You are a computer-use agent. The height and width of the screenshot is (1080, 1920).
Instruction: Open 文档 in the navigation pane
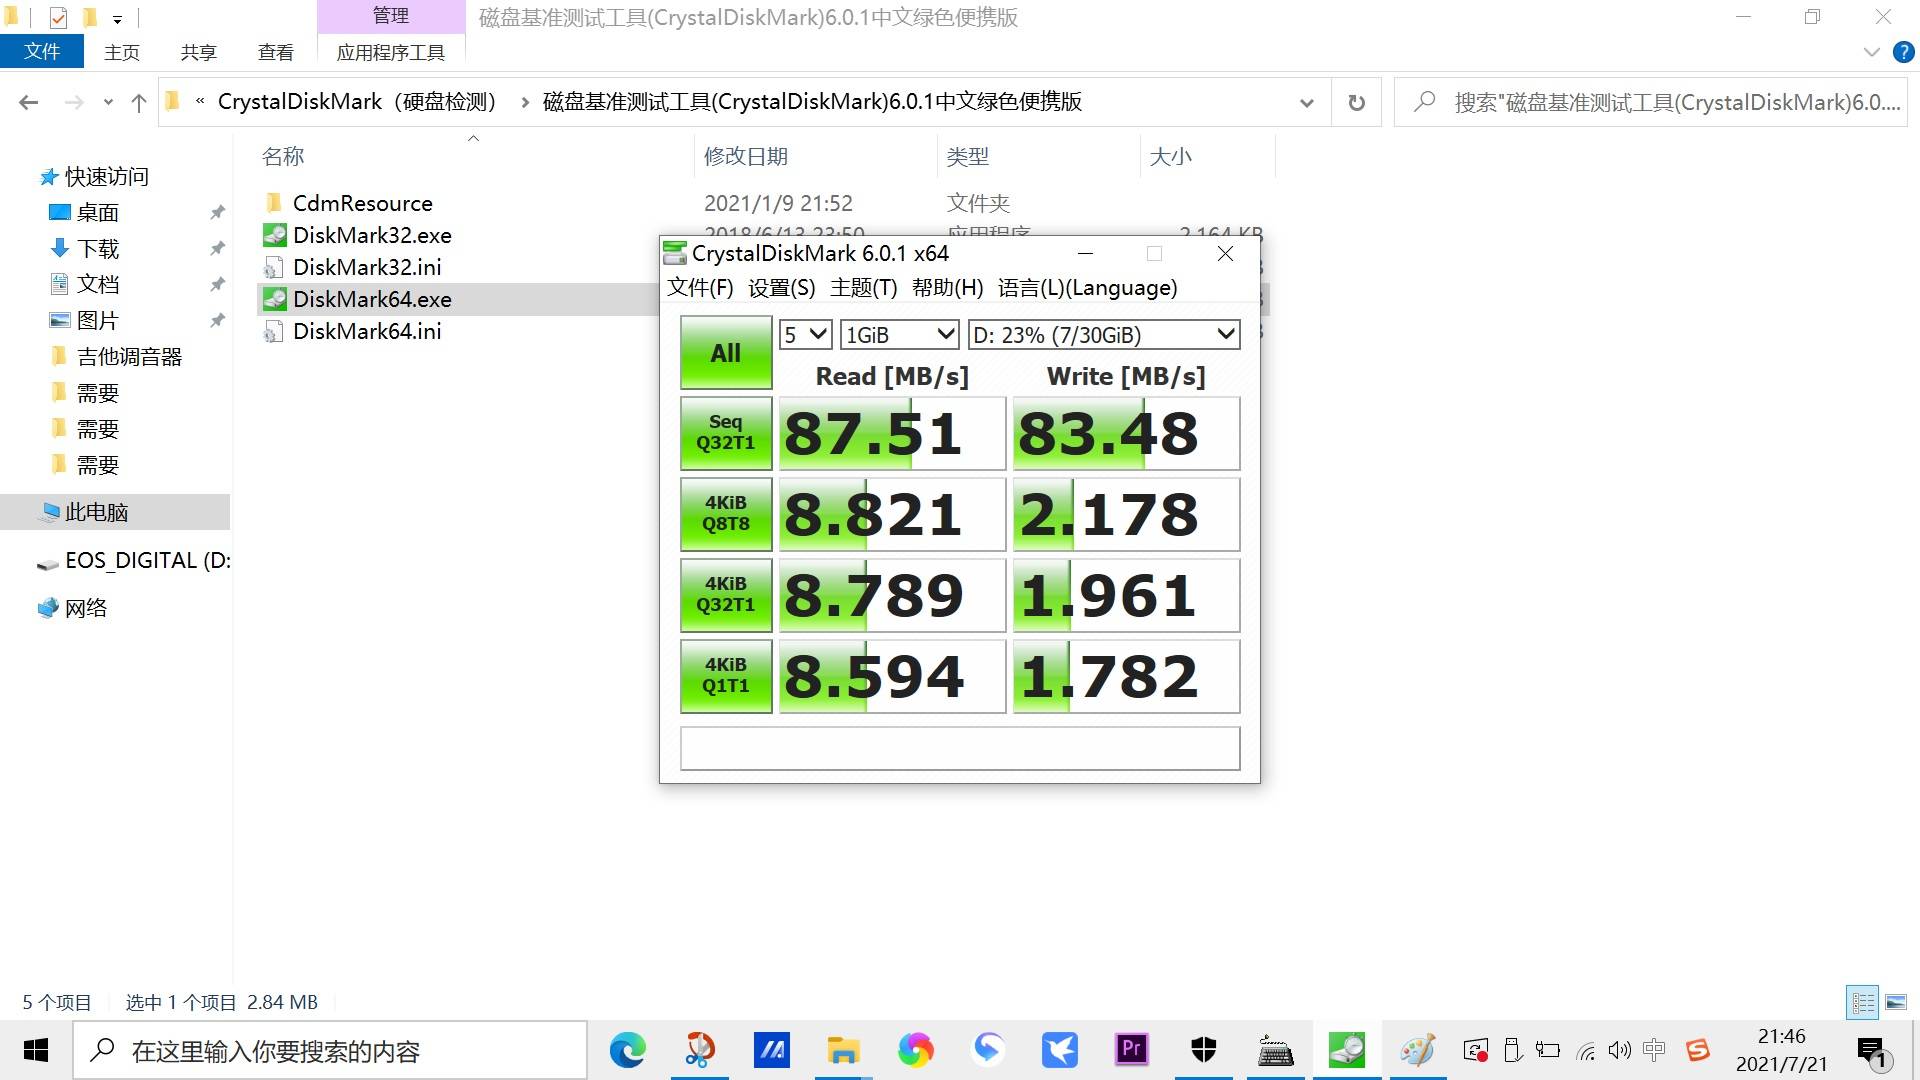pyautogui.click(x=97, y=284)
